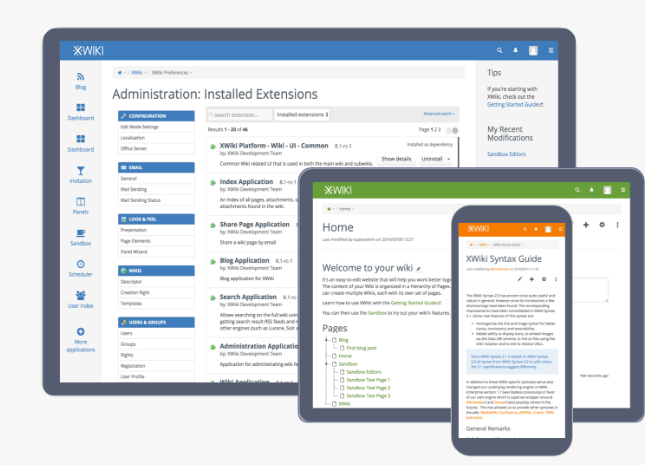Open notifications bell in blue header
The height and width of the screenshot is (465, 645).
coord(515,50)
